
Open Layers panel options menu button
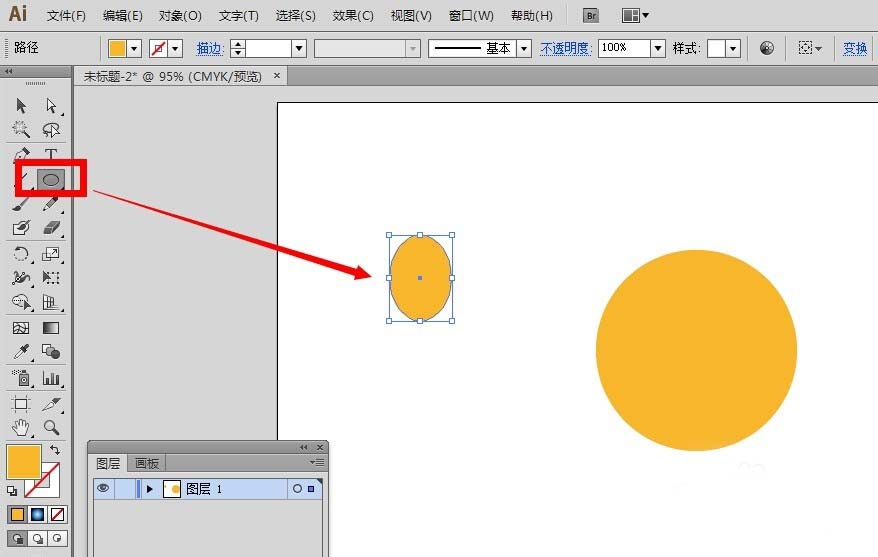[x=317, y=462]
